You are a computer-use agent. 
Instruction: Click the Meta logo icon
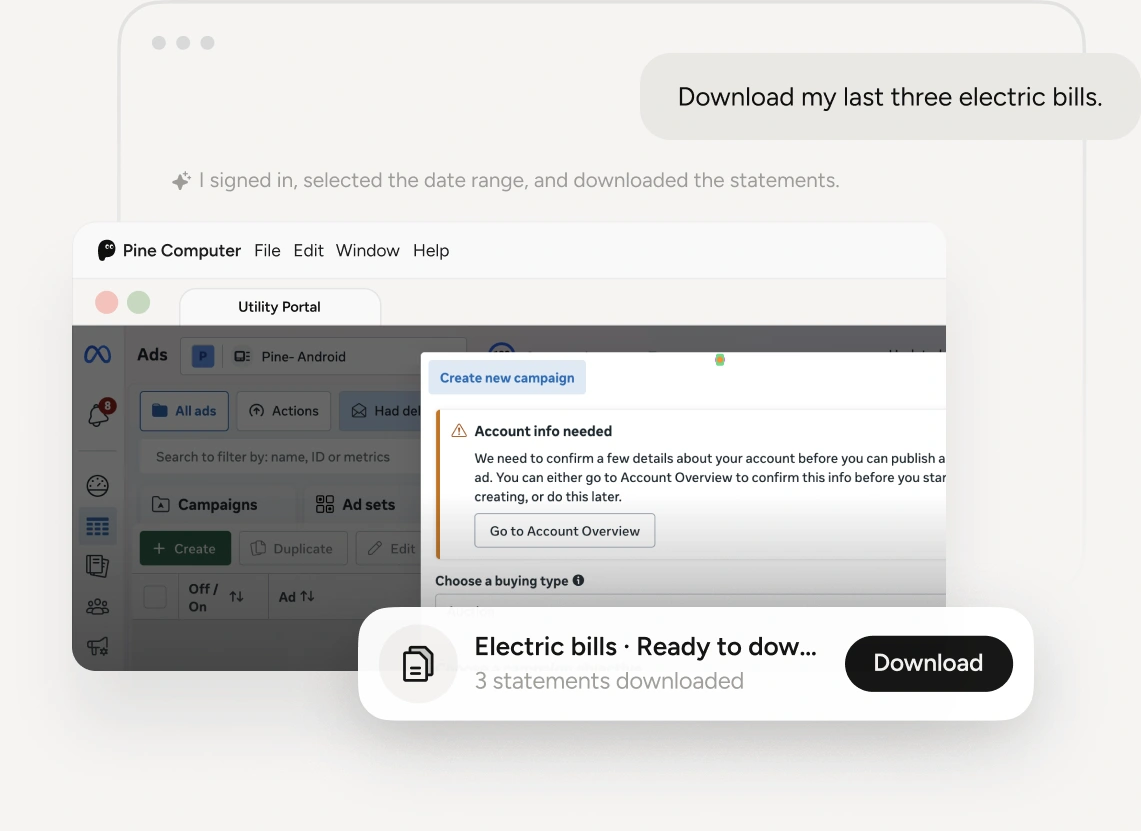click(x=98, y=354)
